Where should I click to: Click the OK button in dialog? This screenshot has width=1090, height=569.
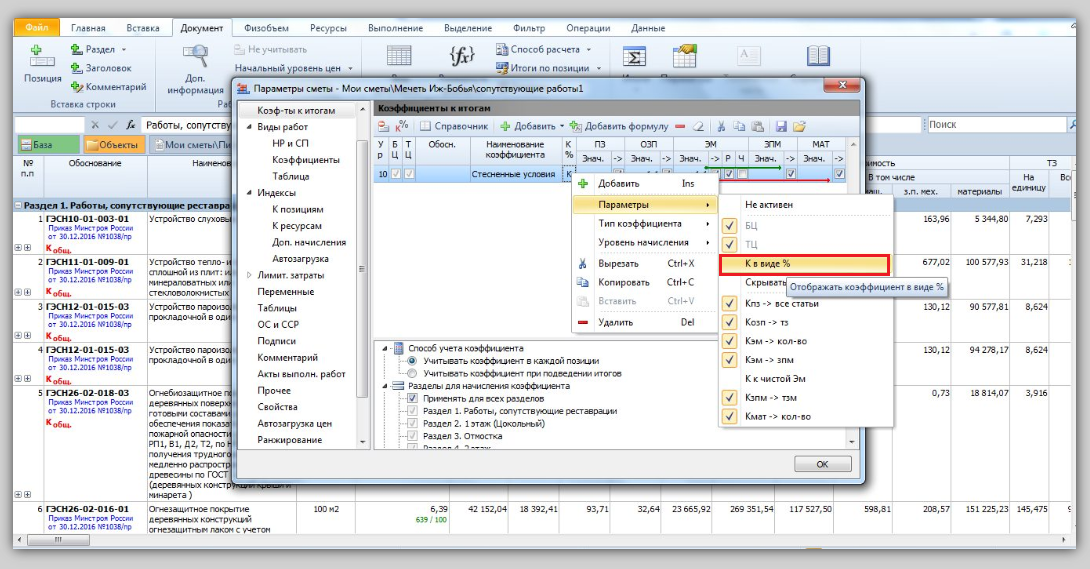coord(822,464)
